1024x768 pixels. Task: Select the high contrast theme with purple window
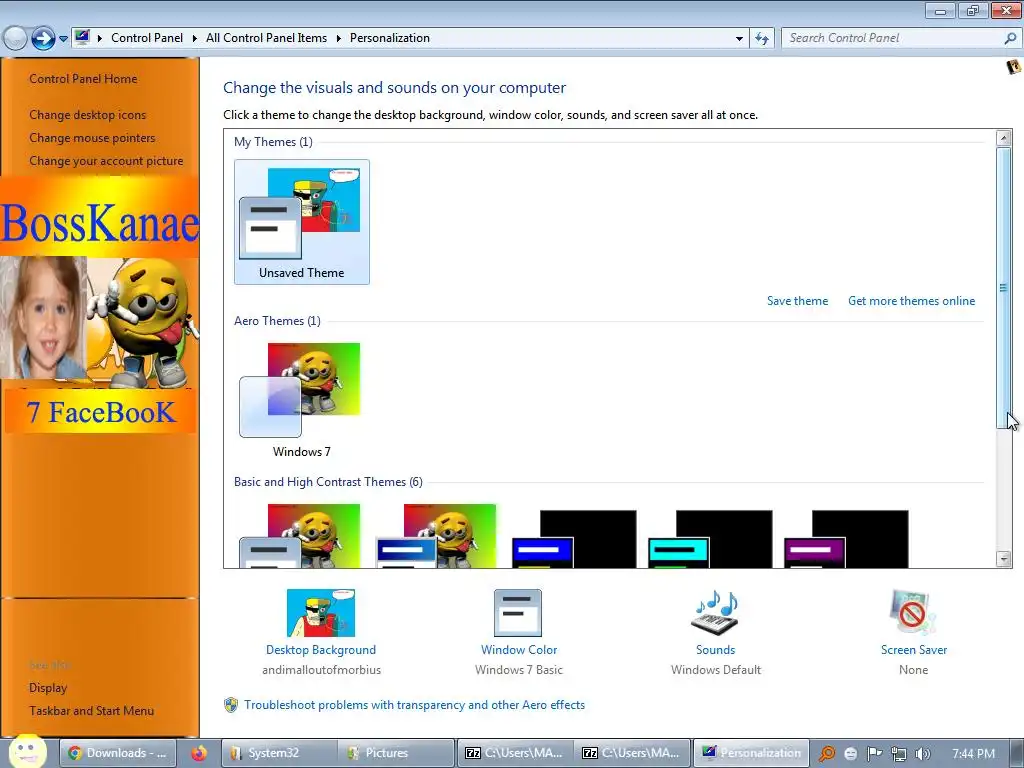tap(846, 539)
